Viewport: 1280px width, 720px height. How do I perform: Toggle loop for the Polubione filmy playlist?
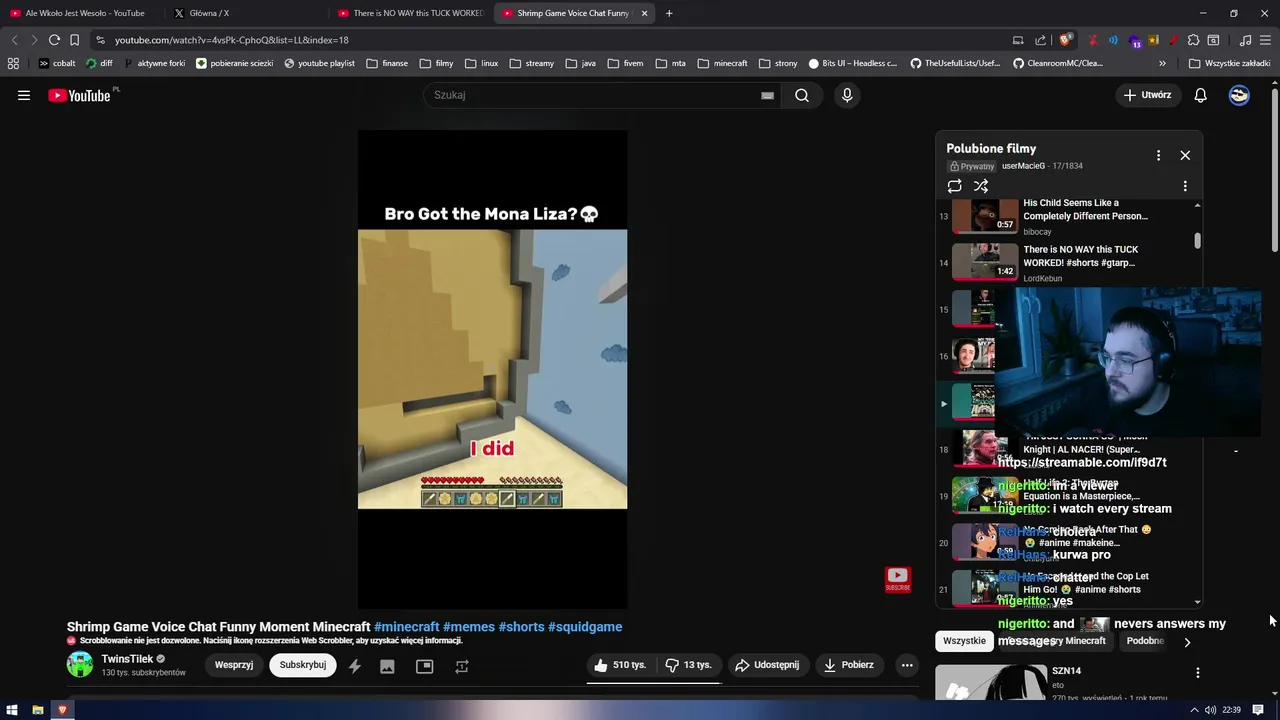click(x=955, y=186)
